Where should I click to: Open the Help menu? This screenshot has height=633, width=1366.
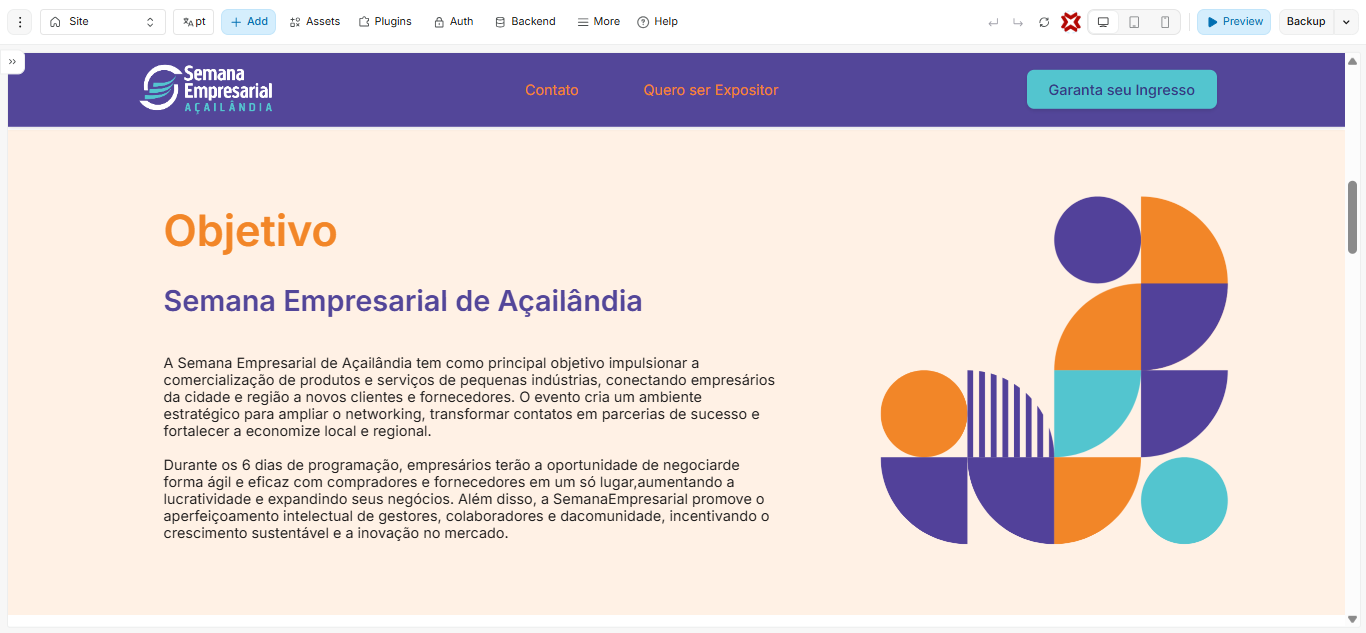(657, 22)
